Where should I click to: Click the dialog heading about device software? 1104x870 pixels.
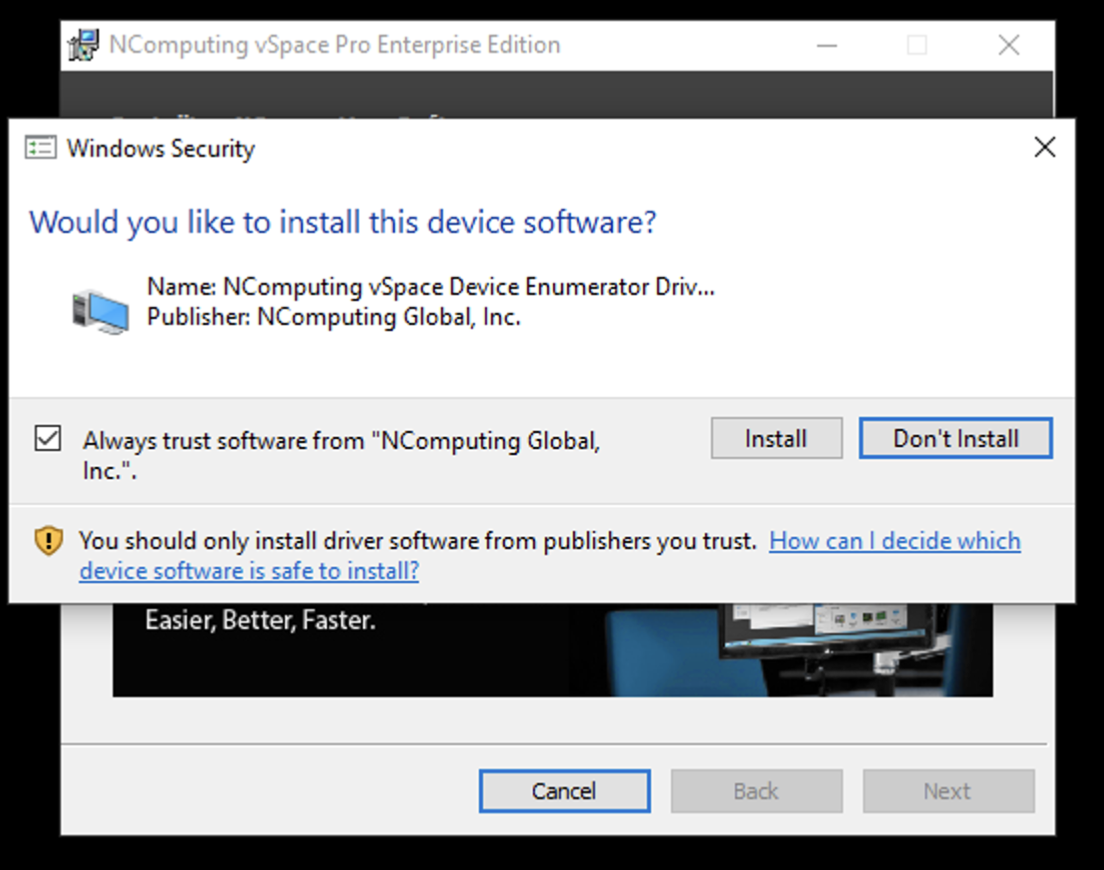(342, 222)
